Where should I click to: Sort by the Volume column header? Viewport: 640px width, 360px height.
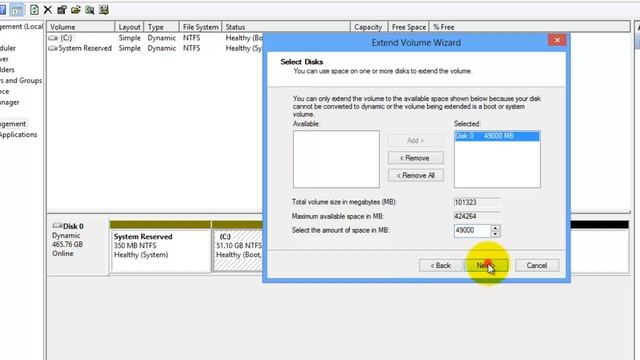pos(81,27)
